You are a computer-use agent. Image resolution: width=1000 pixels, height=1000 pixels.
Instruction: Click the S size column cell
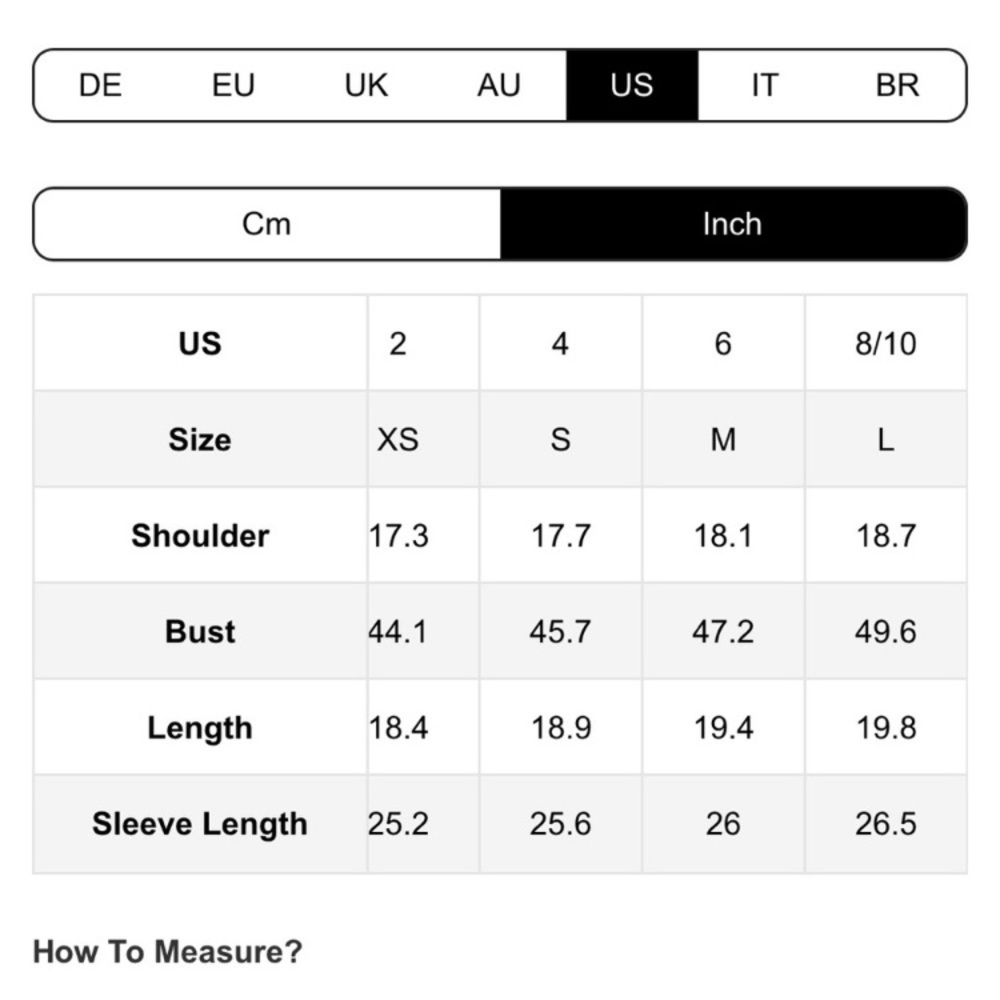click(561, 439)
